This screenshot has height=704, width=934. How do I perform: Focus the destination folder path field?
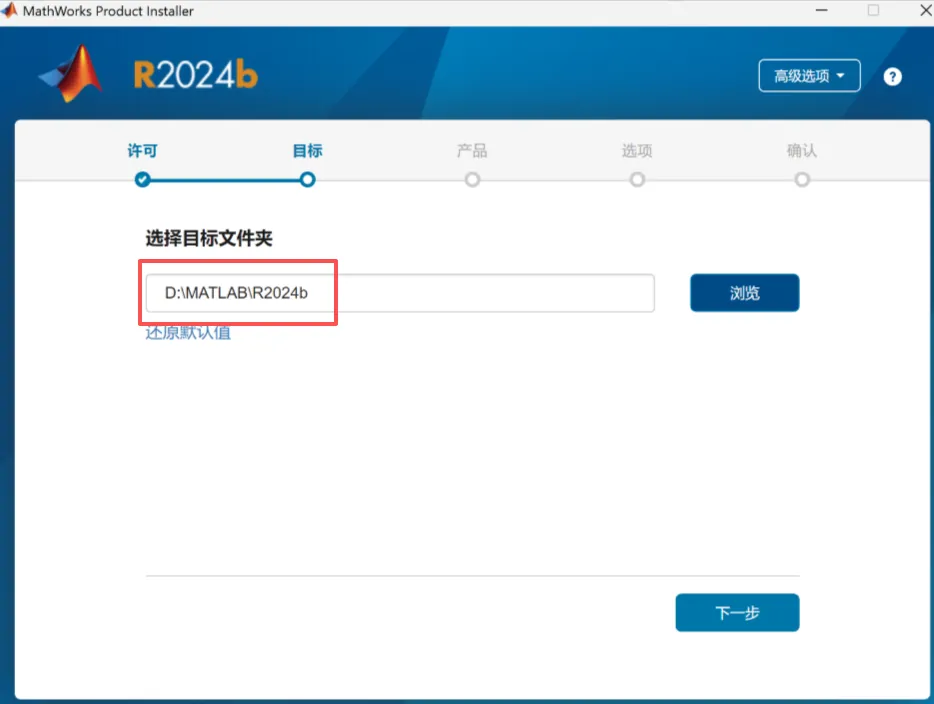point(400,293)
